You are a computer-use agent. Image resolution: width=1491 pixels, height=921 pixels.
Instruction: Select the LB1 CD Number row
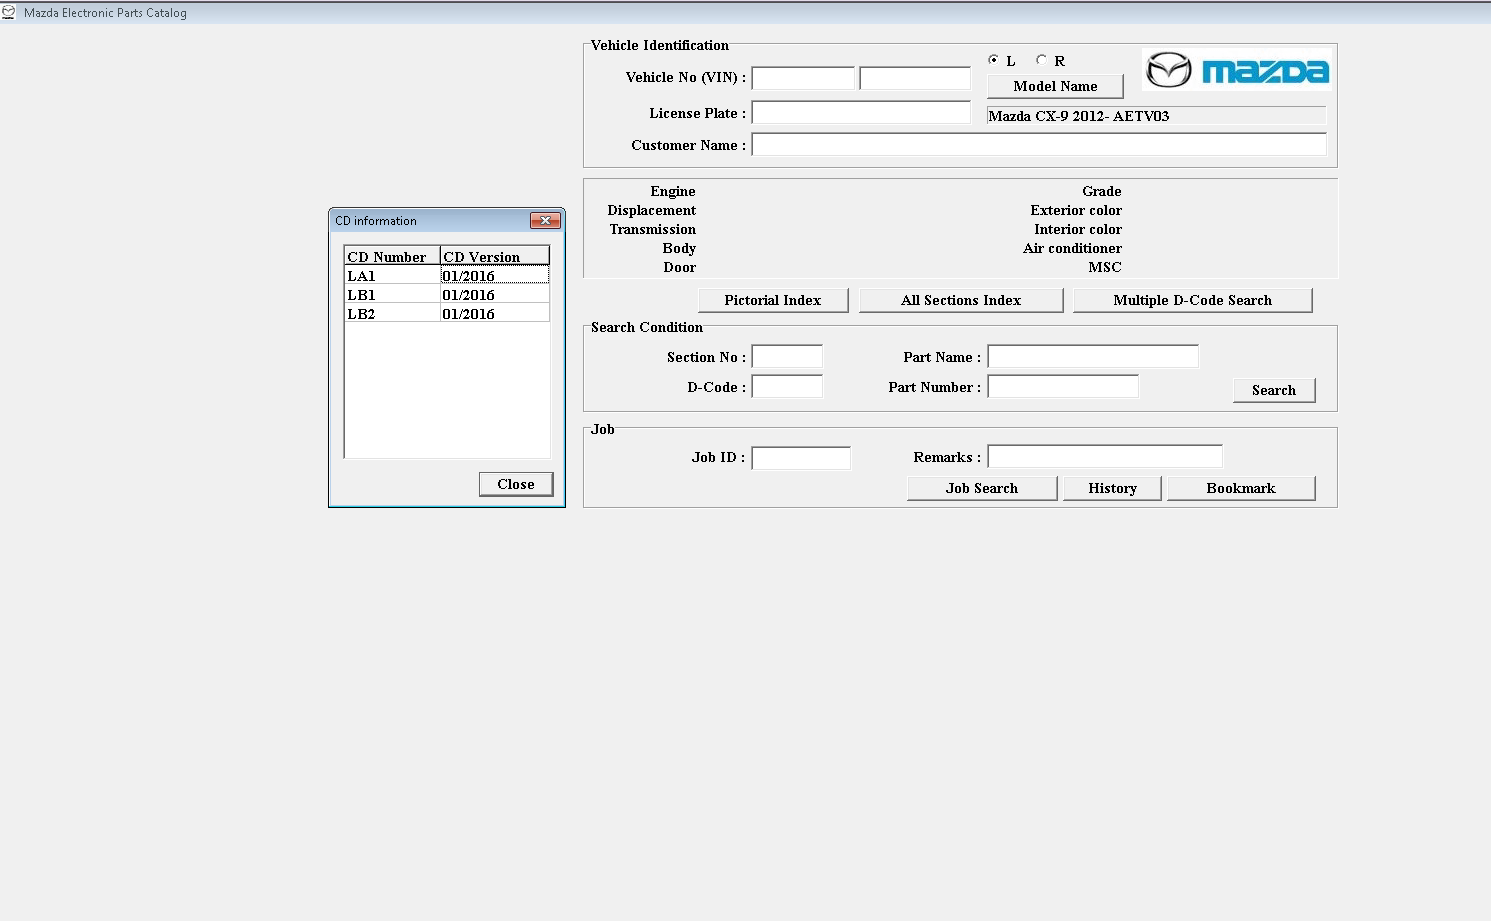[392, 295]
